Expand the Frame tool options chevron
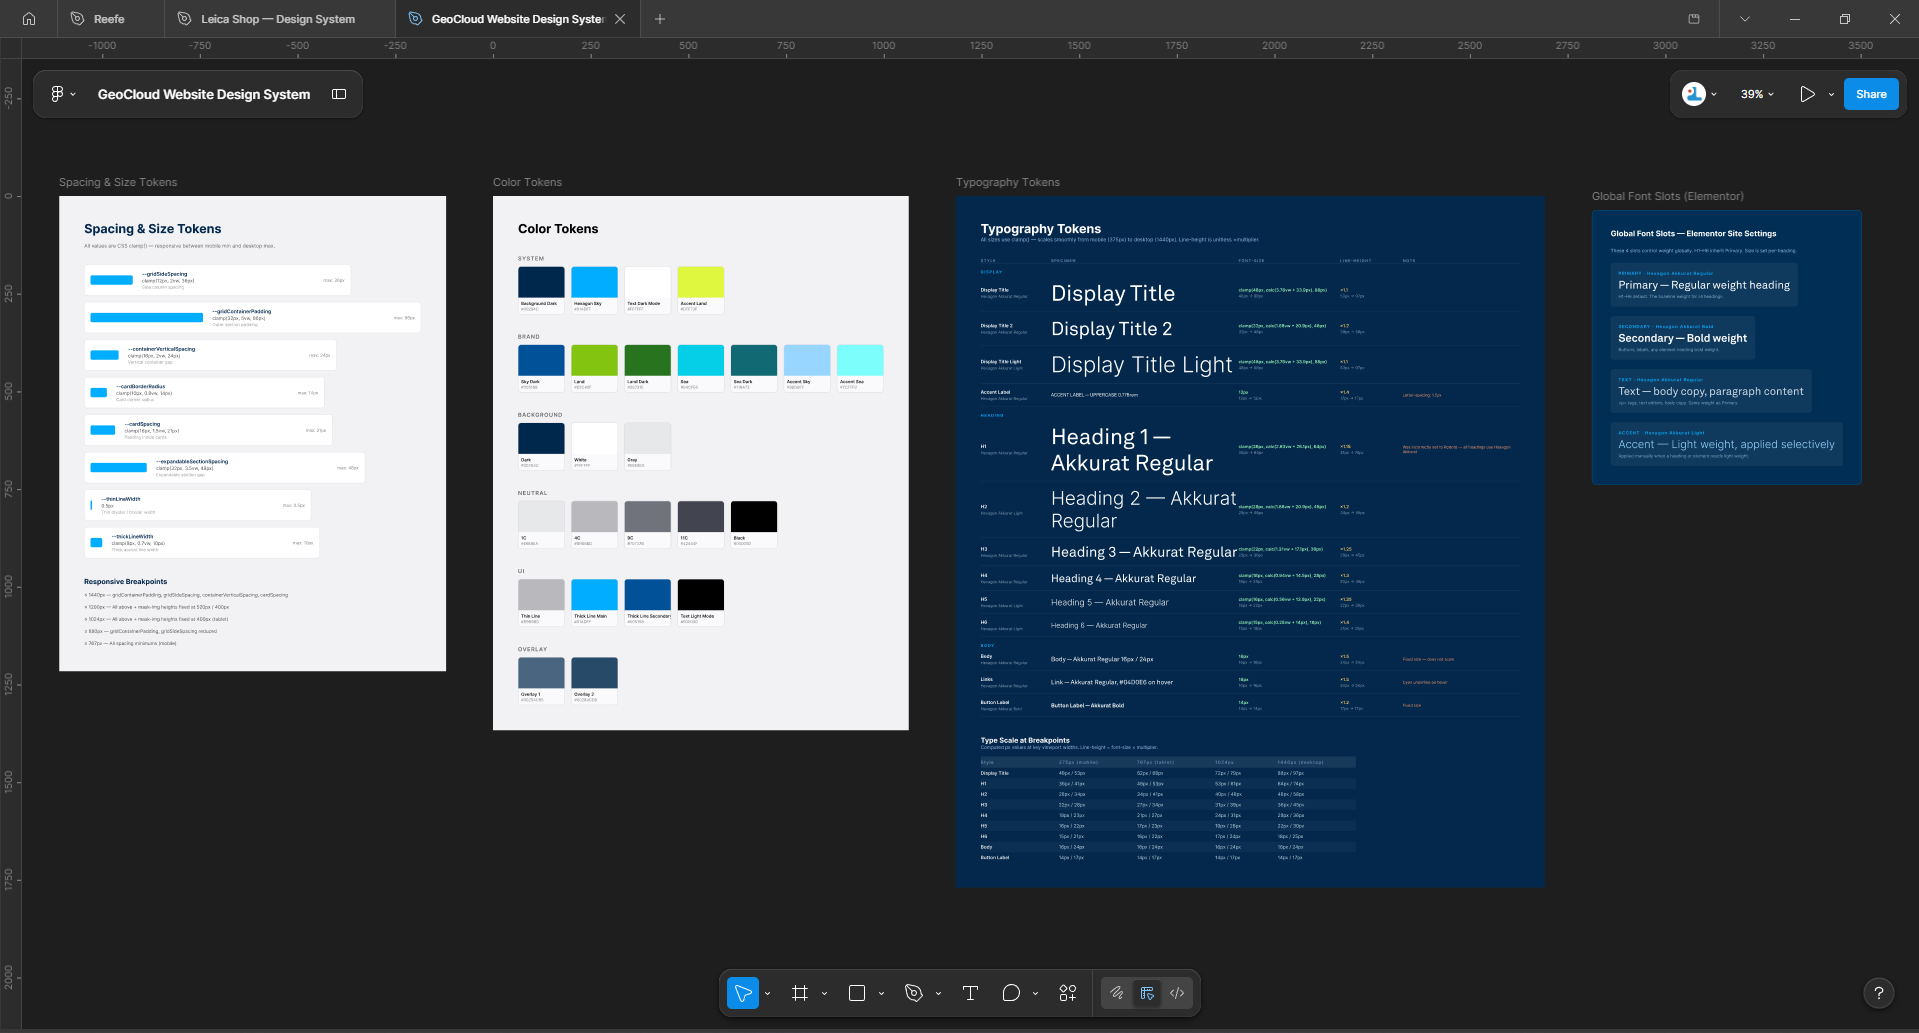The image size is (1919, 1033). 824,994
